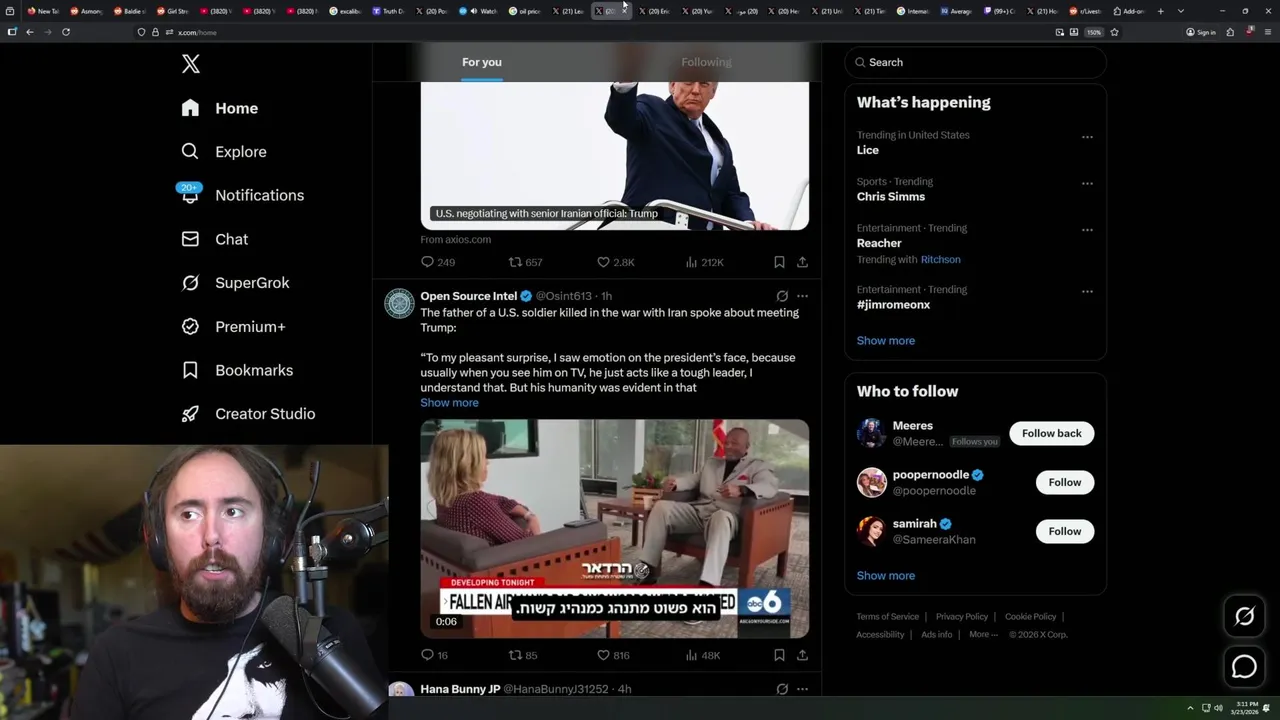Show more trends in What's happening
Viewport: 1280px width, 720px height.
(886, 340)
